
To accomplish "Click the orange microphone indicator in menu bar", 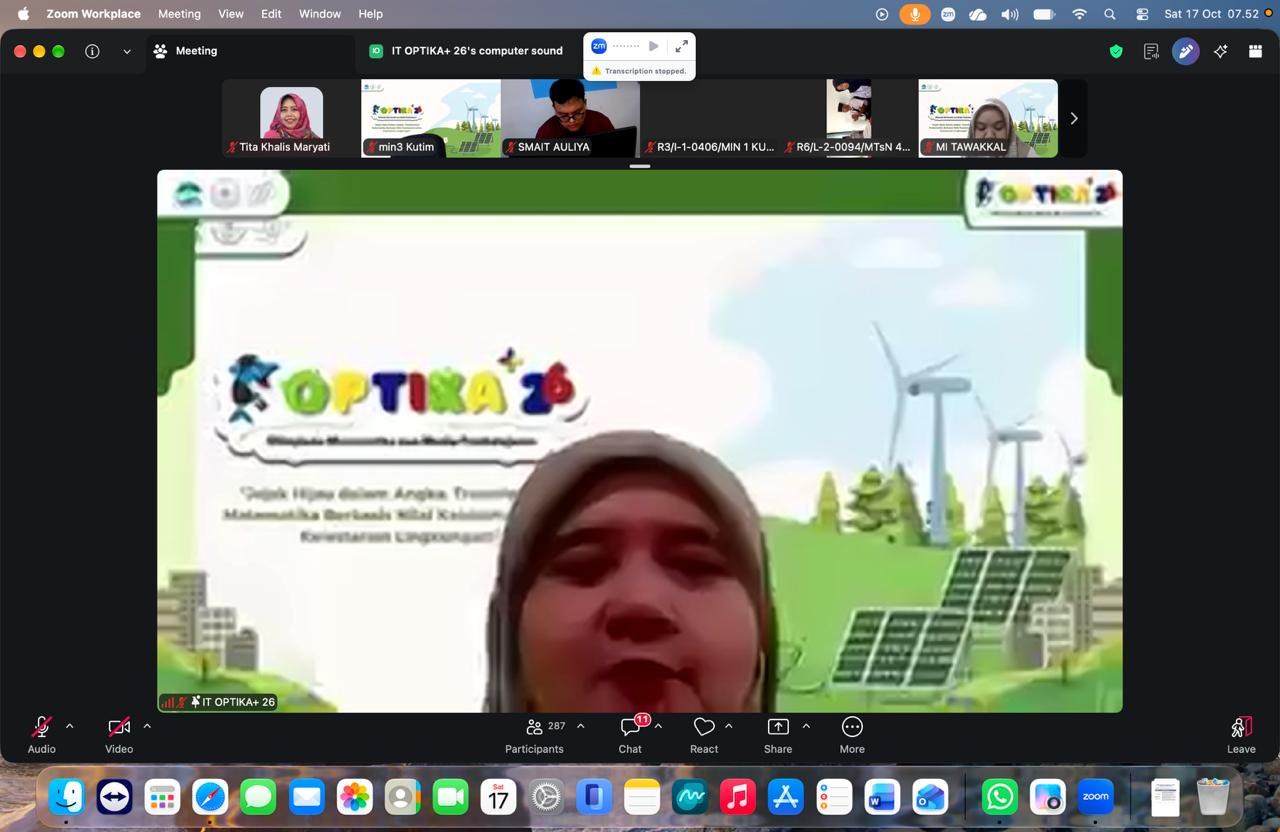I will point(914,14).
